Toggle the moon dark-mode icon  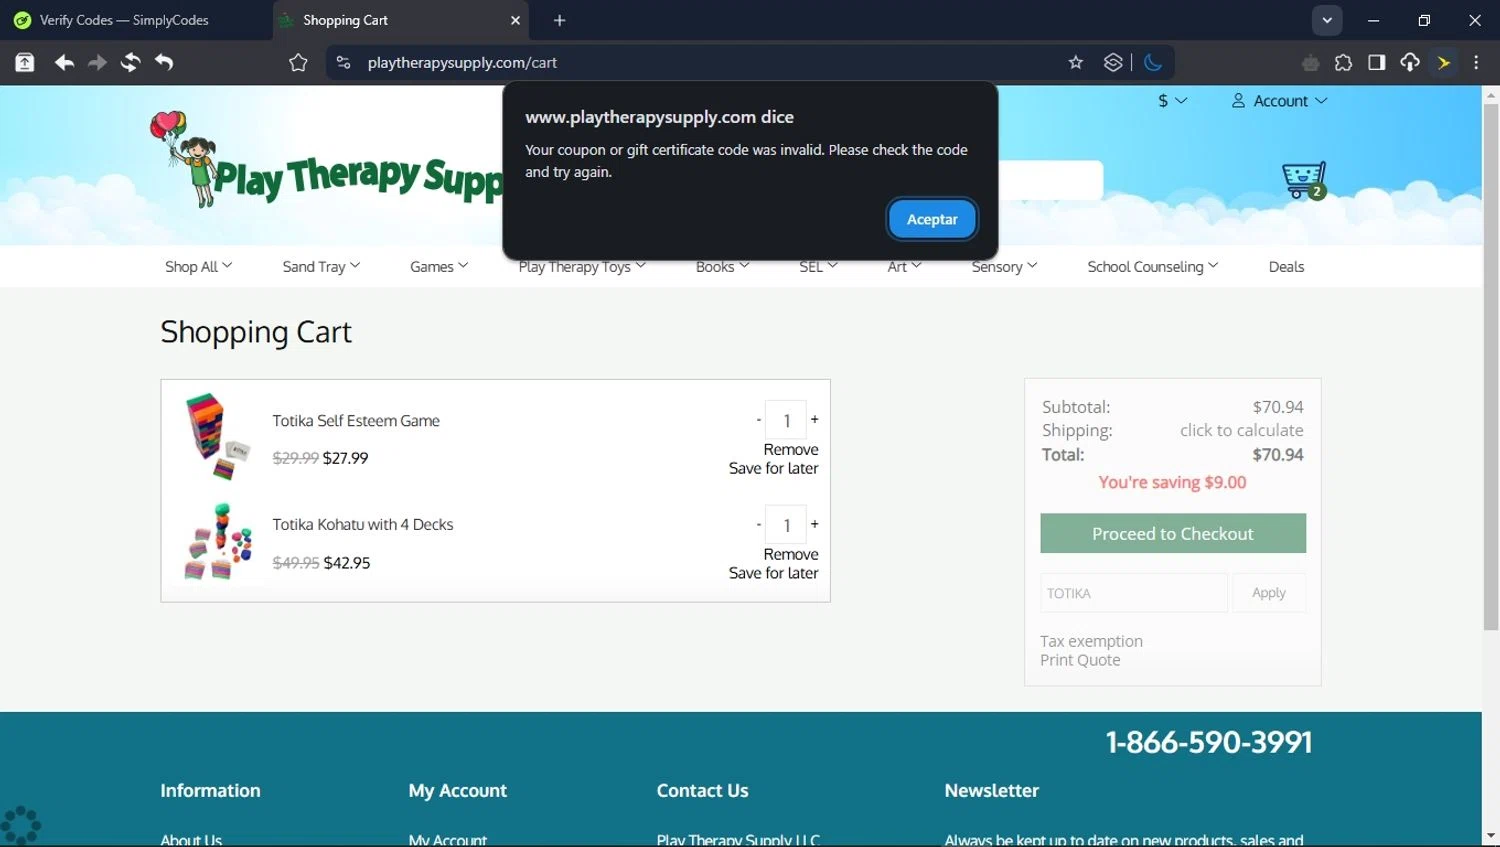pyautogui.click(x=1153, y=62)
